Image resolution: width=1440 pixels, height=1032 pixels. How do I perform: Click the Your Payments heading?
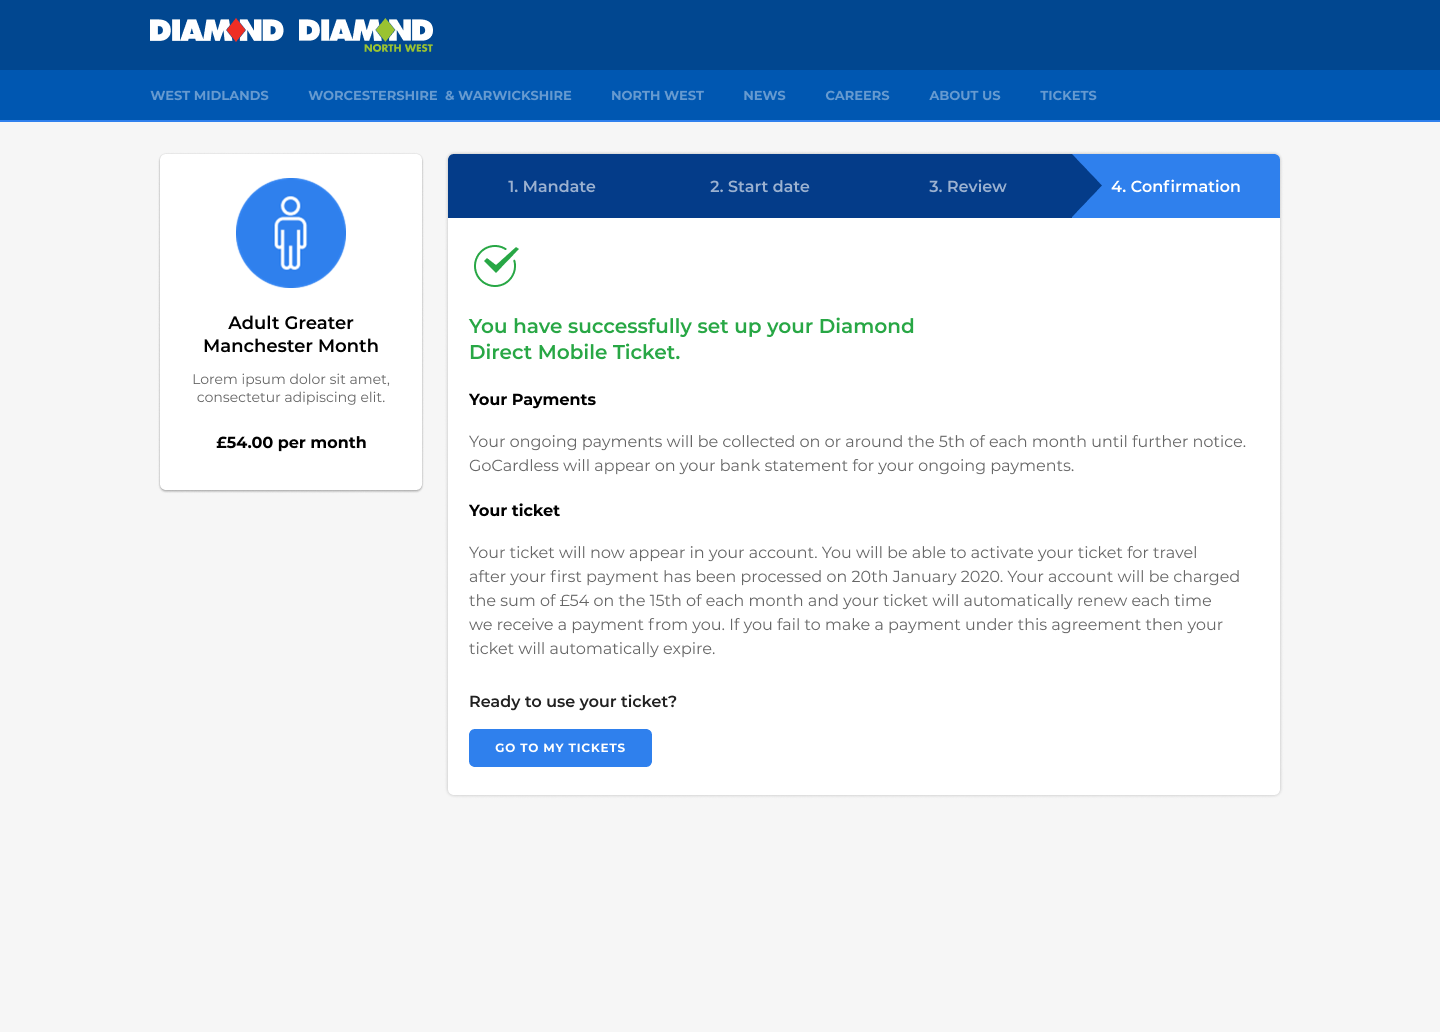(x=532, y=399)
